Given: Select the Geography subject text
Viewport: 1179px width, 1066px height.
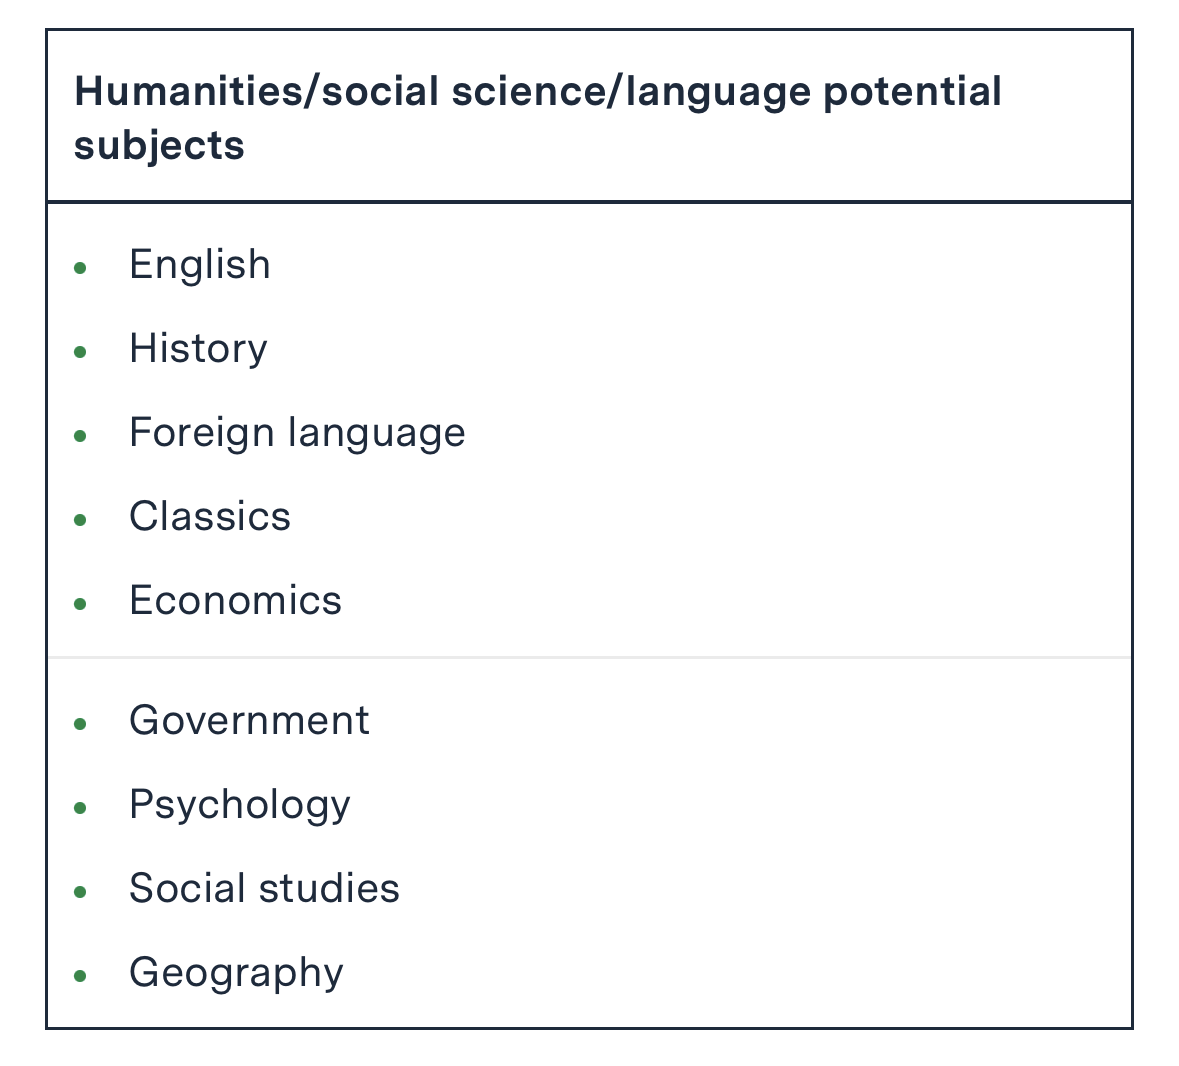Looking at the screenshot, I should [236, 973].
